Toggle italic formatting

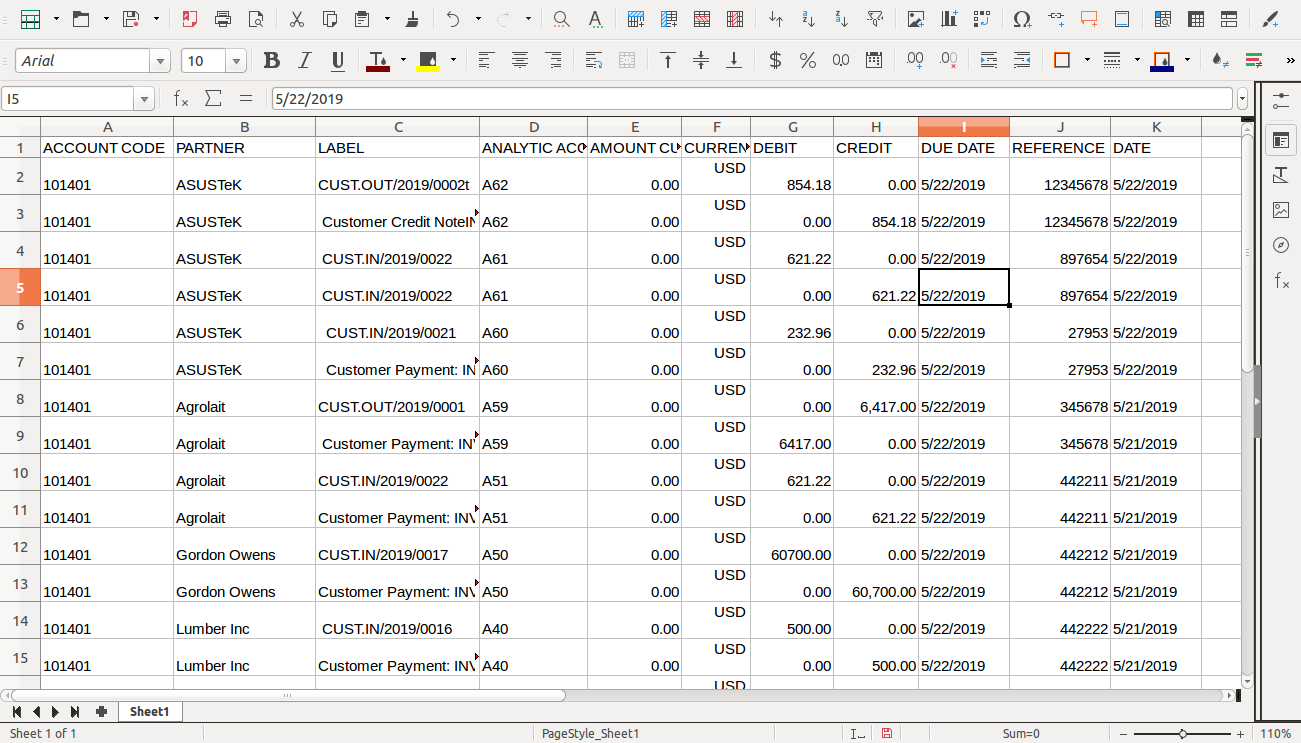tap(305, 61)
